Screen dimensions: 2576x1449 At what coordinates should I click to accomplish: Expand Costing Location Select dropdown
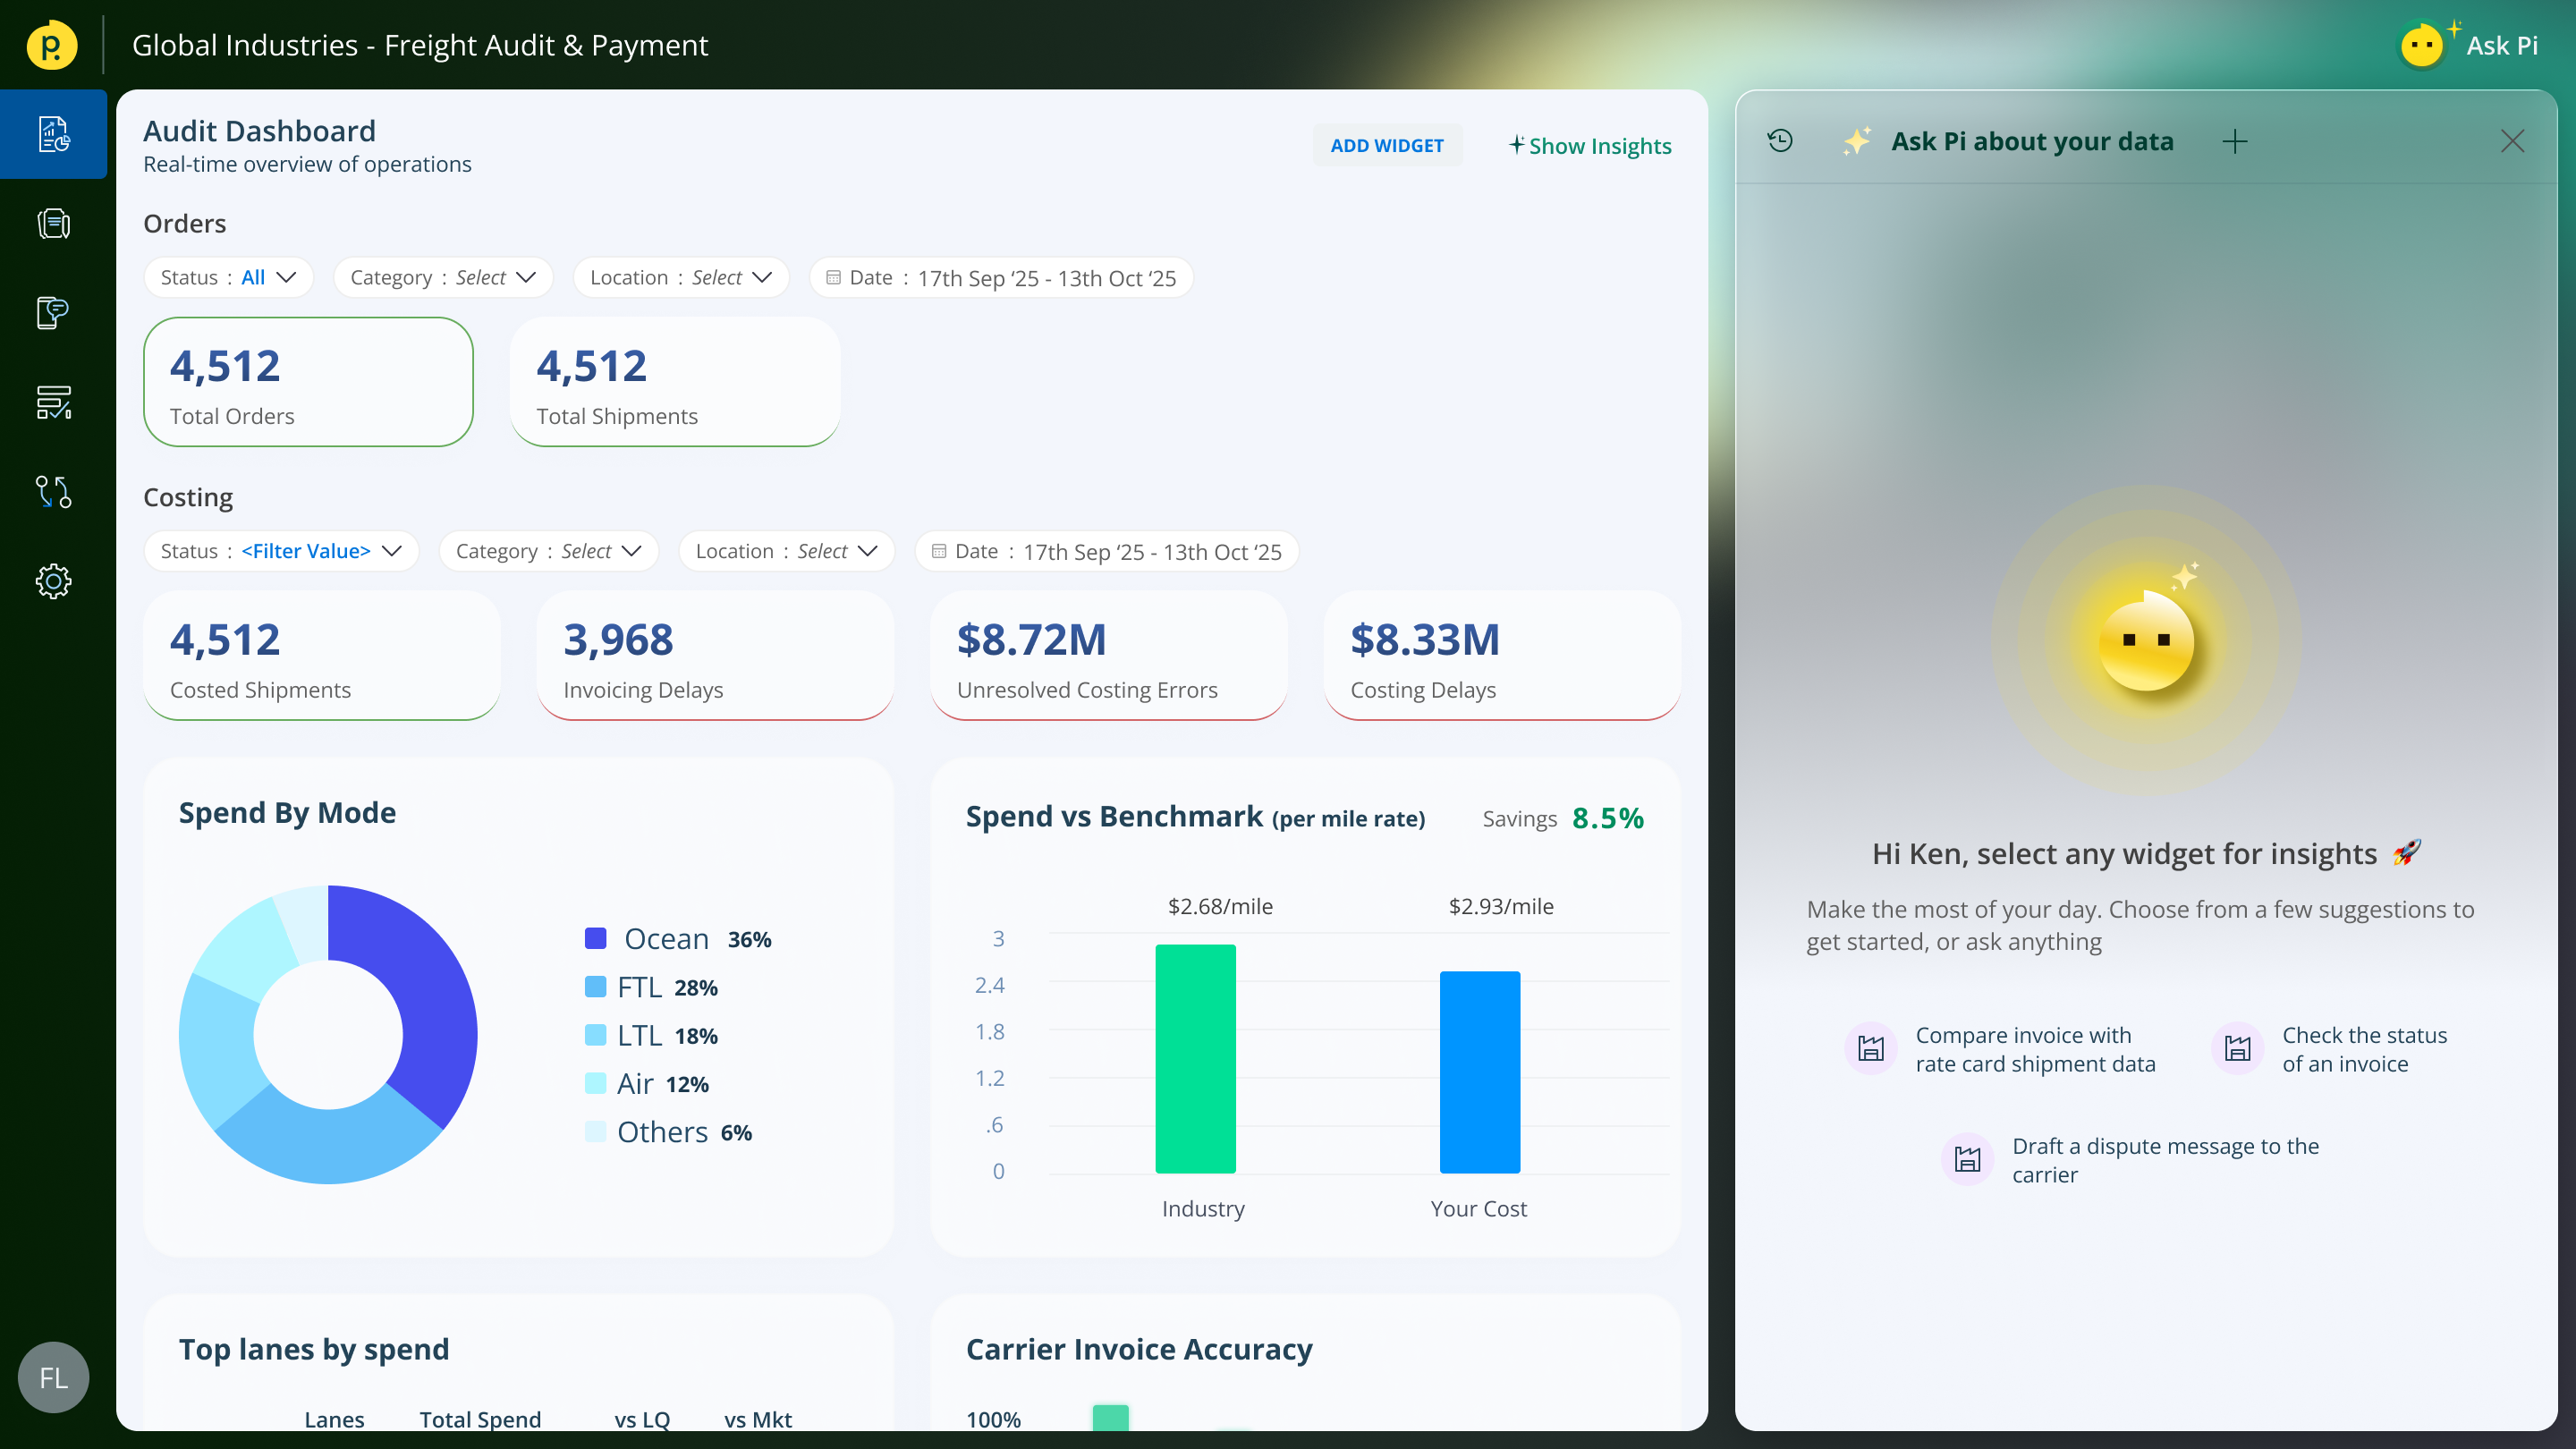[x=786, y=552]
